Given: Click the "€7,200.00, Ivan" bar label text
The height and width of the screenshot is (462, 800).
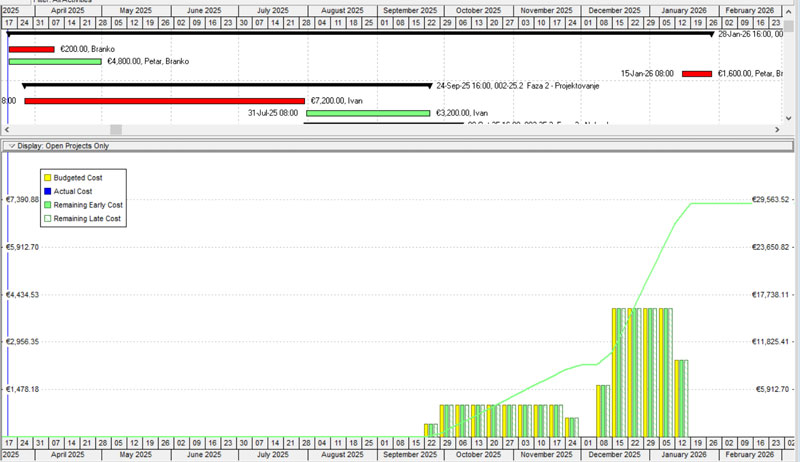Looking at the screenshot, I should click(x=337, y=101).
